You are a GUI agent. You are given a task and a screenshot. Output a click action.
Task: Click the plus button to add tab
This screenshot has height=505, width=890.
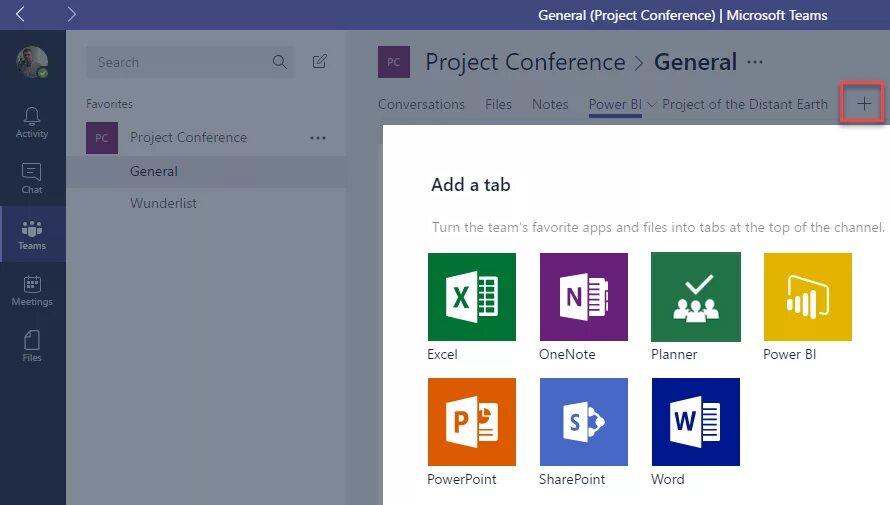pyautogui.click(x=864, y=103)
